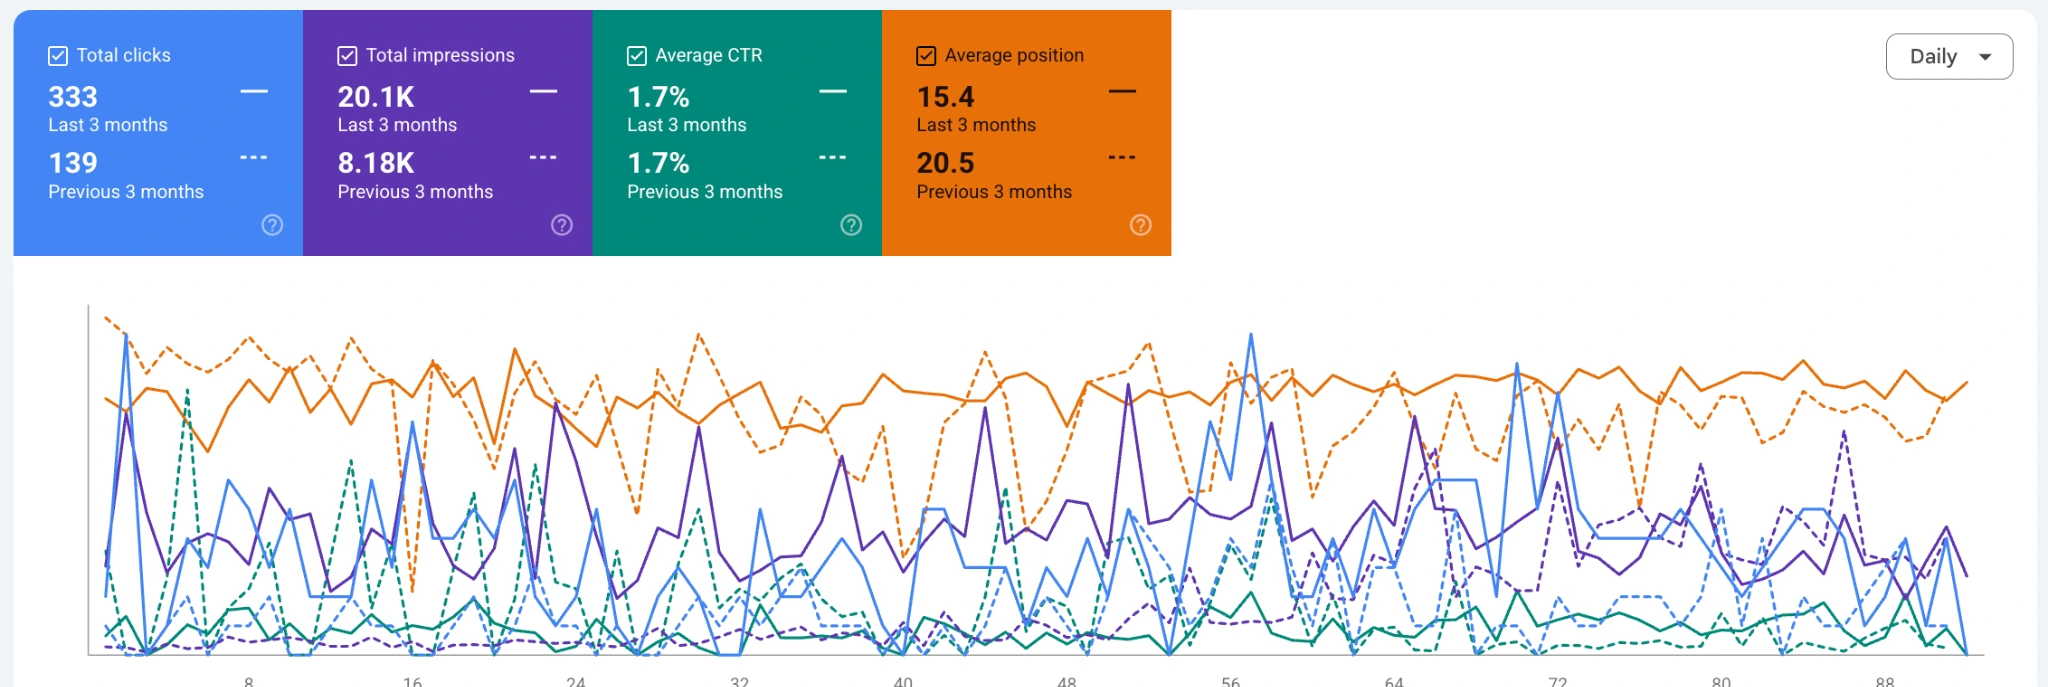The height and width of the screenshot is (687, 2048).
Task: Click the 20.1K impressions value
Action: (x=376, y=97)
